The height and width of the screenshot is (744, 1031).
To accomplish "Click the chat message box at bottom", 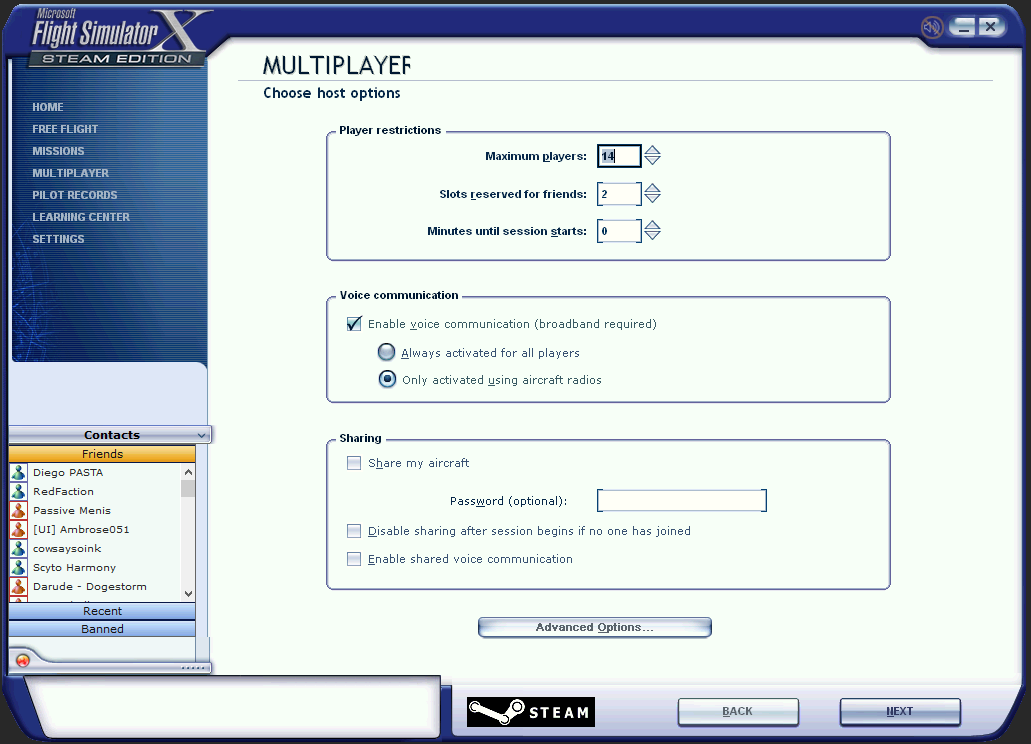I will pos(232,706).
